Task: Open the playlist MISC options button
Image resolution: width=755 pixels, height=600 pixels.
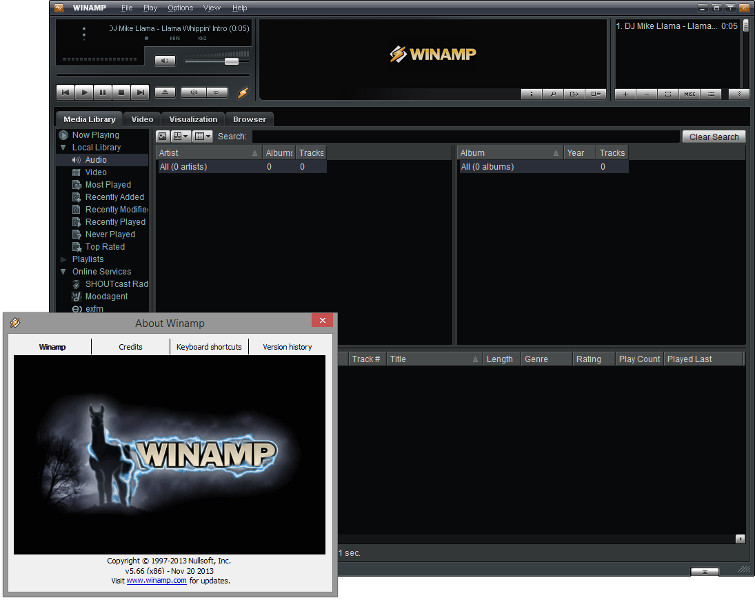Action: click(690, 94)
